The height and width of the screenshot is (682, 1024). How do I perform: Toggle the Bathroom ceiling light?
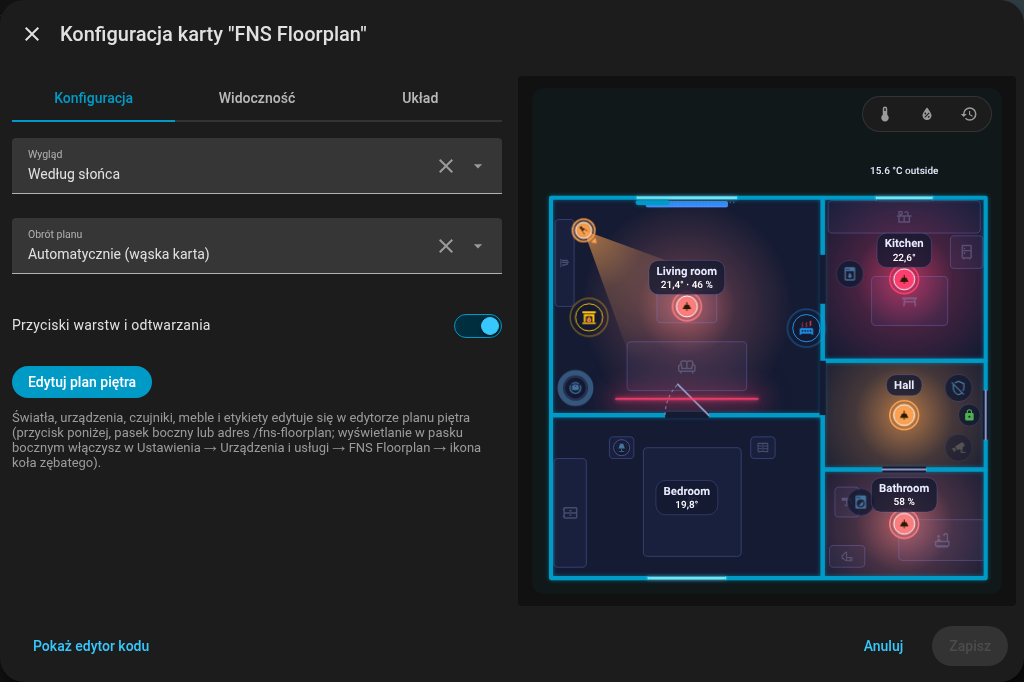(904, 523)
